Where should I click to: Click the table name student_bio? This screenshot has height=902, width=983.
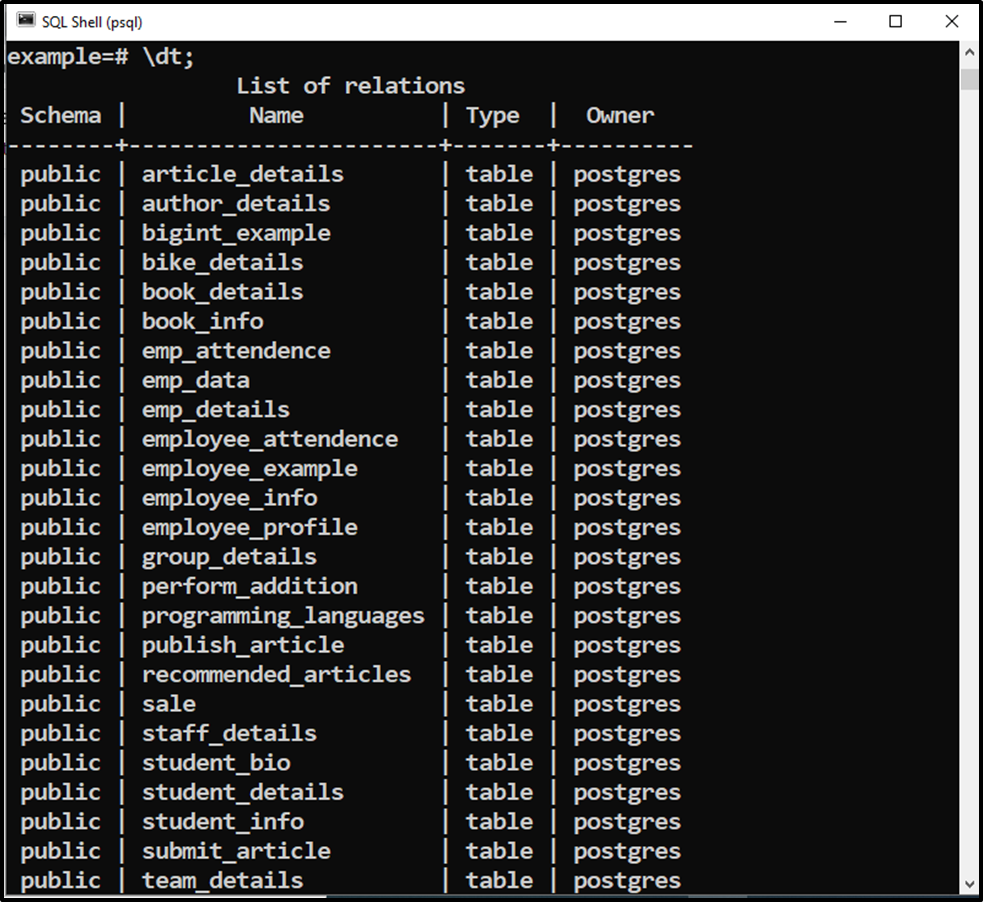coord(216,762)
